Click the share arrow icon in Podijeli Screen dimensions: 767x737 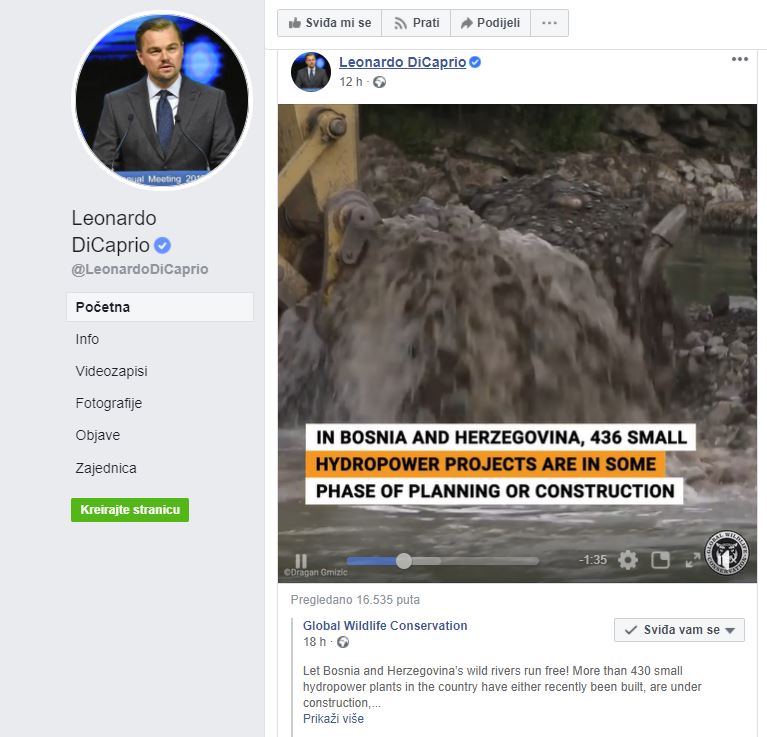[467, 23]
